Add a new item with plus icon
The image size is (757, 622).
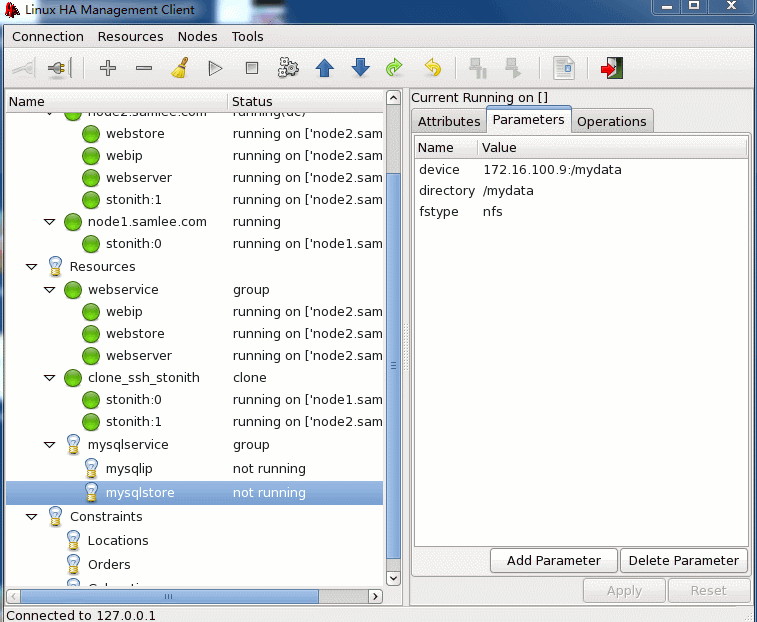point(108,68)
